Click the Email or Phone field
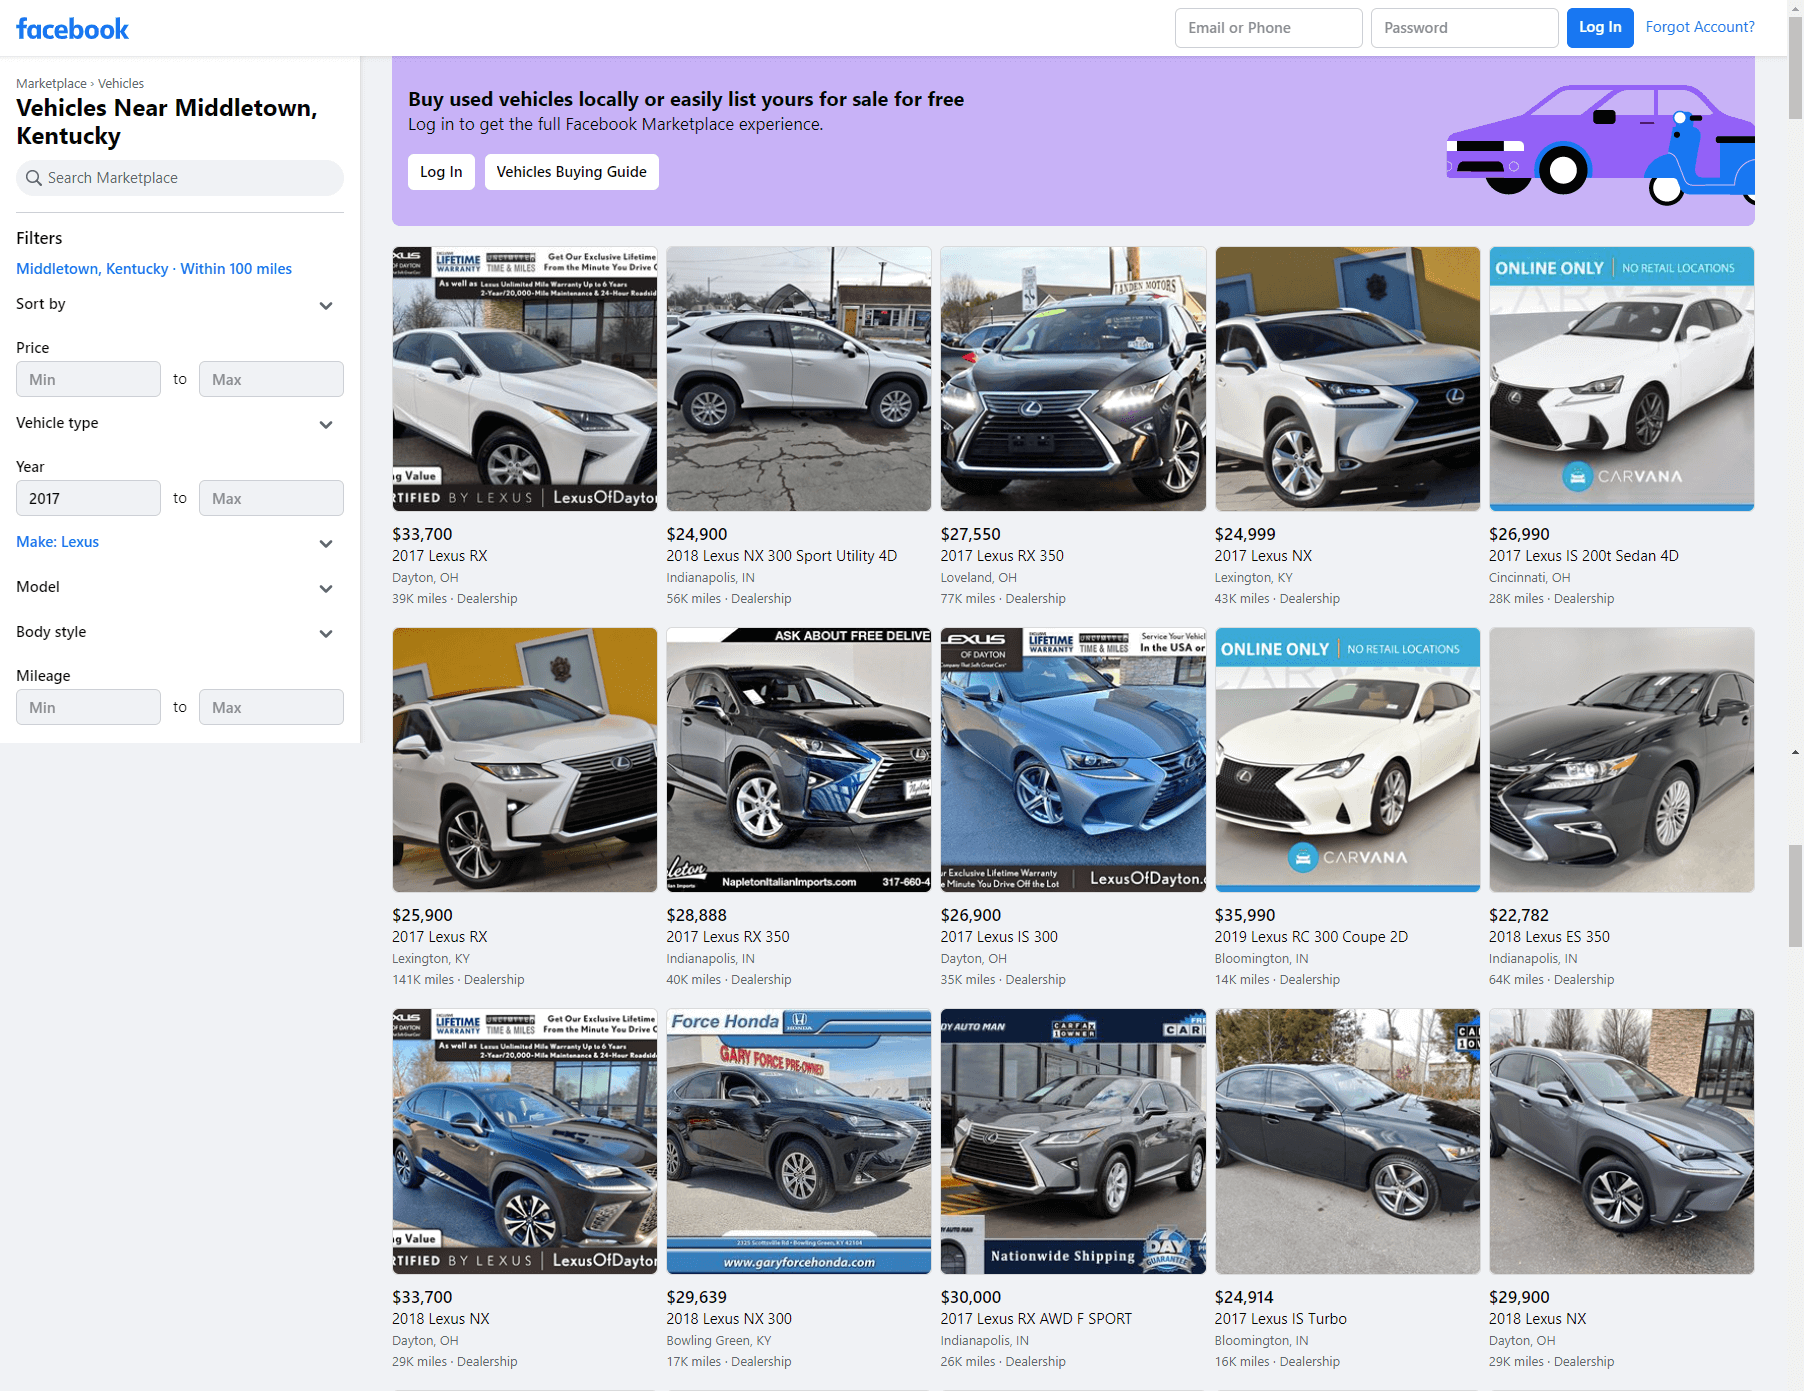Image resolution: width=1804 pixels, height=1391 pixels. (1267, 28)
